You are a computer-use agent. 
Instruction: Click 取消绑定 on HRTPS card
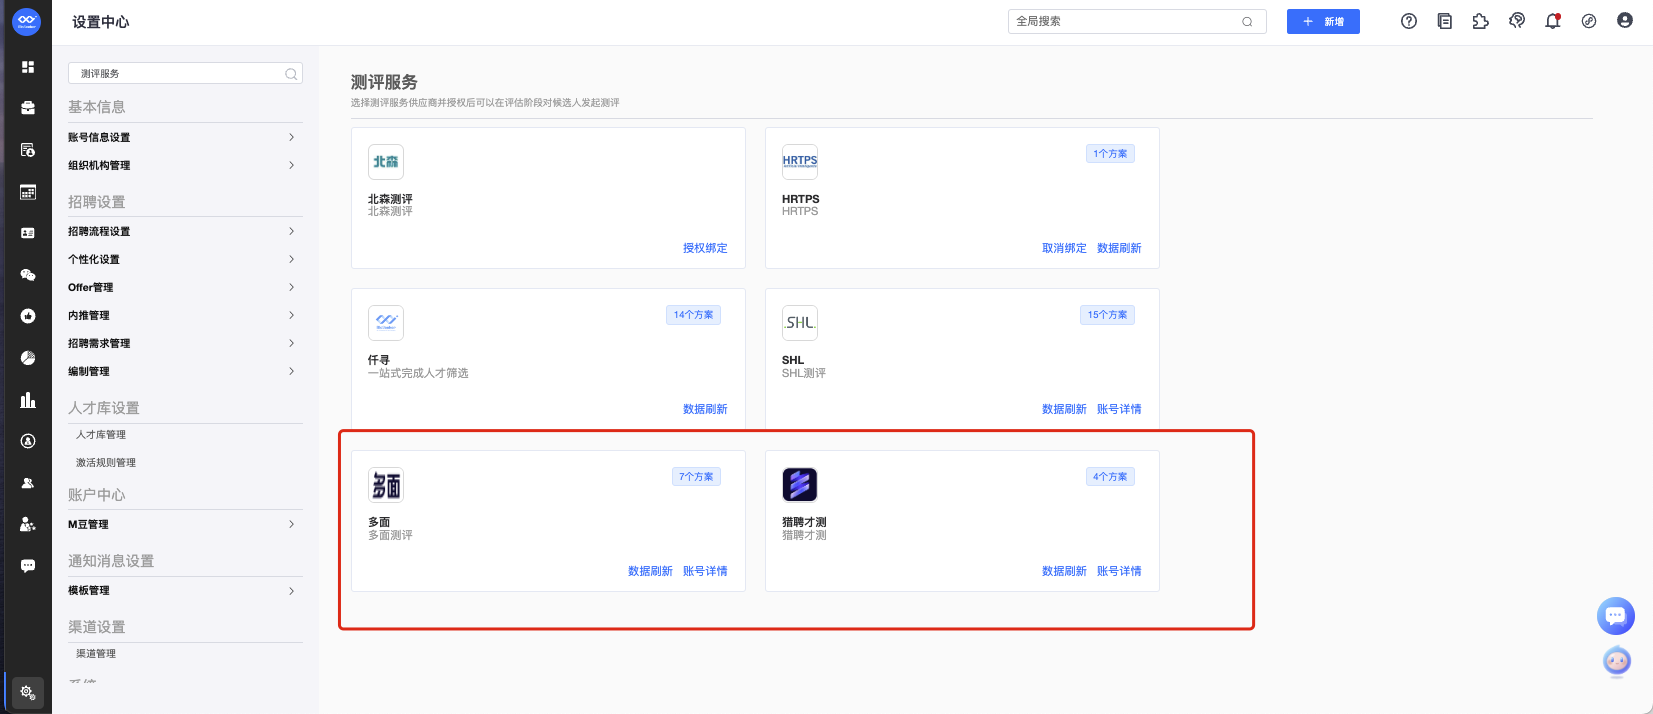[x=1064, y=248]
